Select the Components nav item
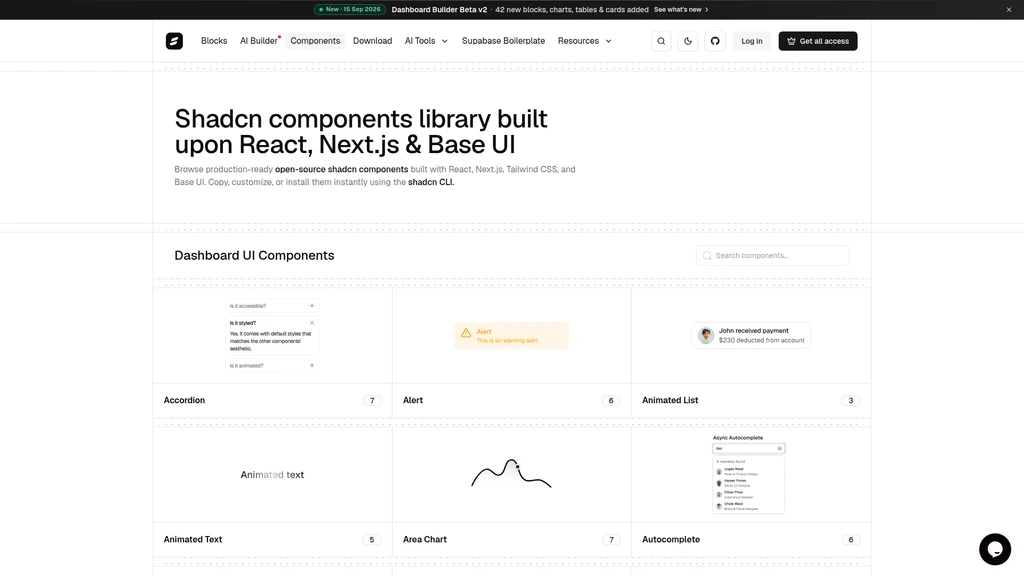 [x=315, y=41]
